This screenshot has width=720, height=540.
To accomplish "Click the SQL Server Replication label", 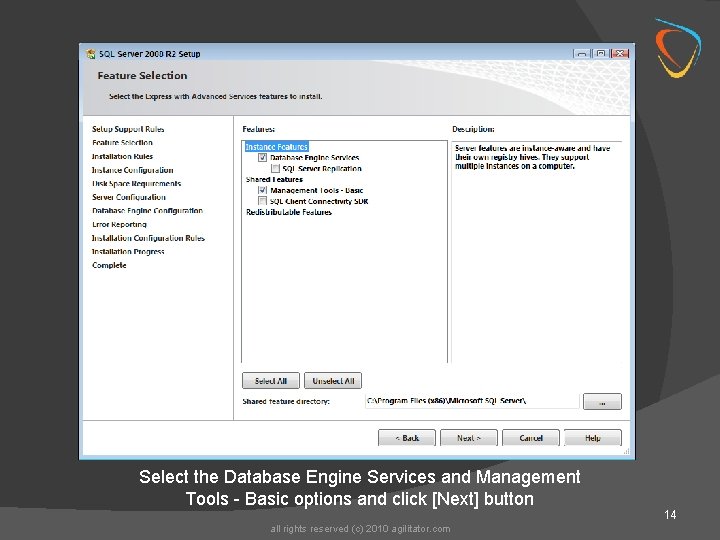I will [322, 169].
